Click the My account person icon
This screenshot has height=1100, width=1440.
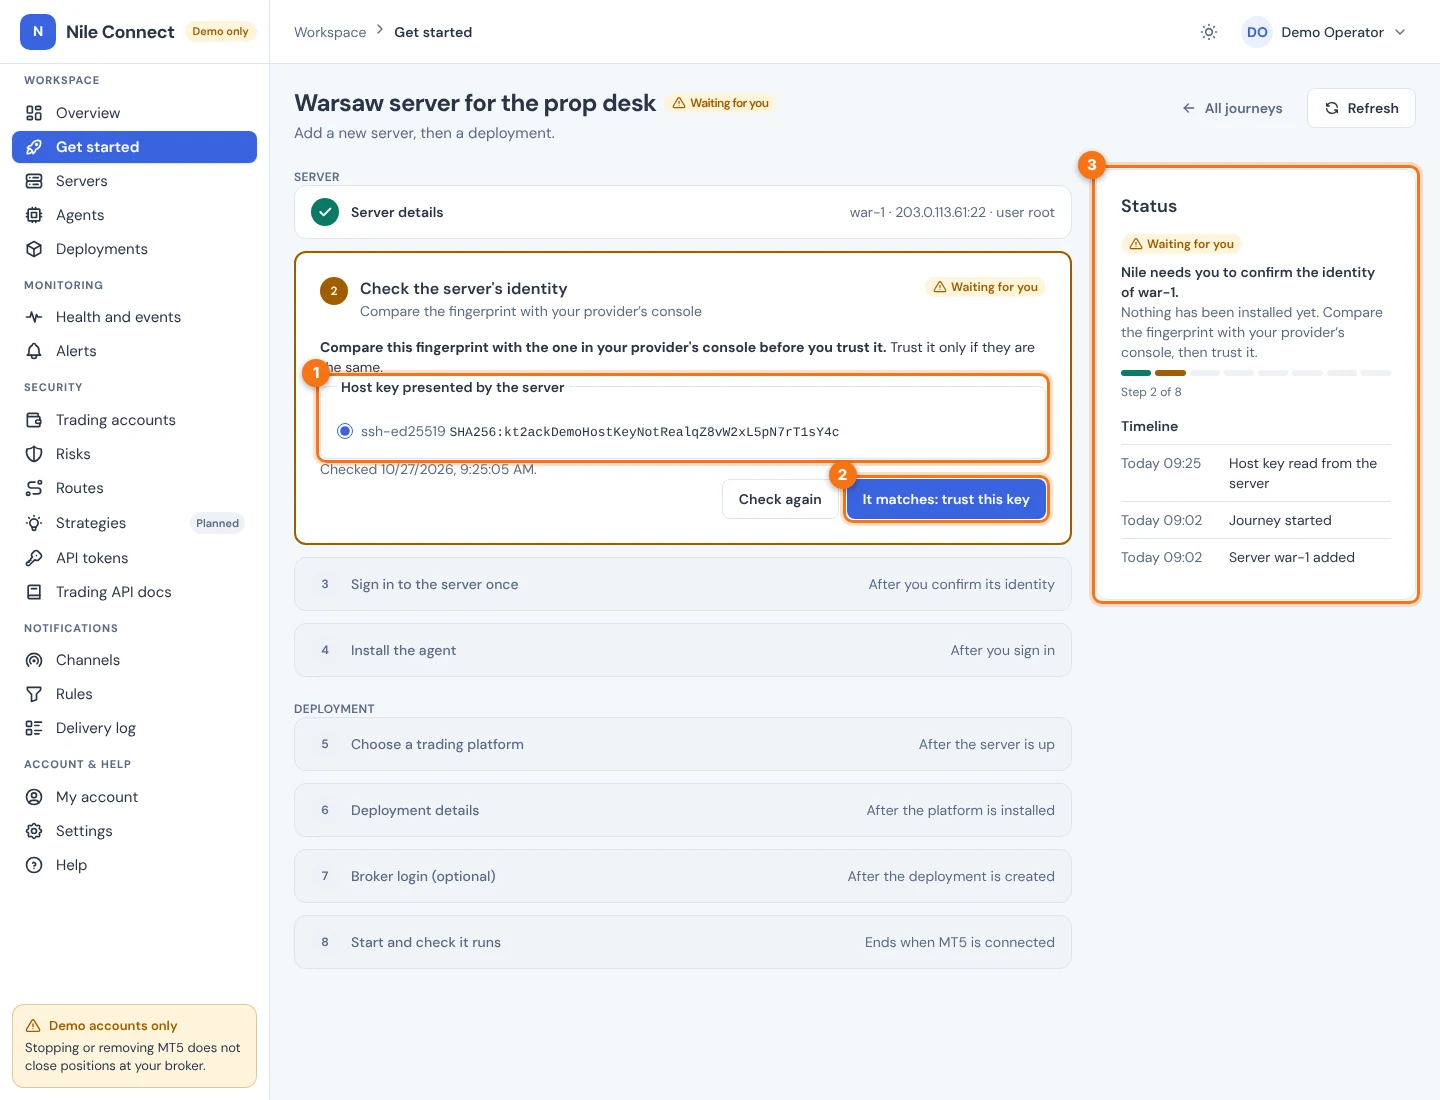pos(34,797)
